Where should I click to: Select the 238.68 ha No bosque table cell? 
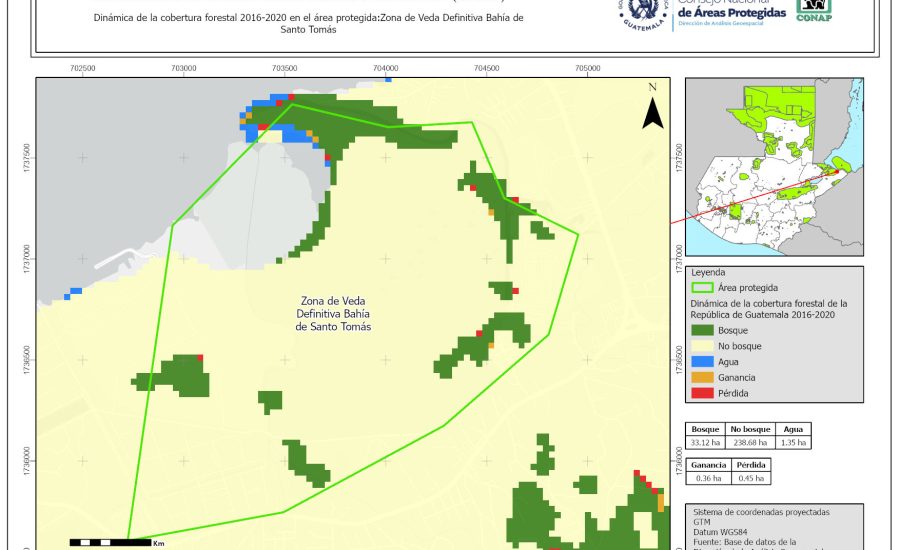748,442
